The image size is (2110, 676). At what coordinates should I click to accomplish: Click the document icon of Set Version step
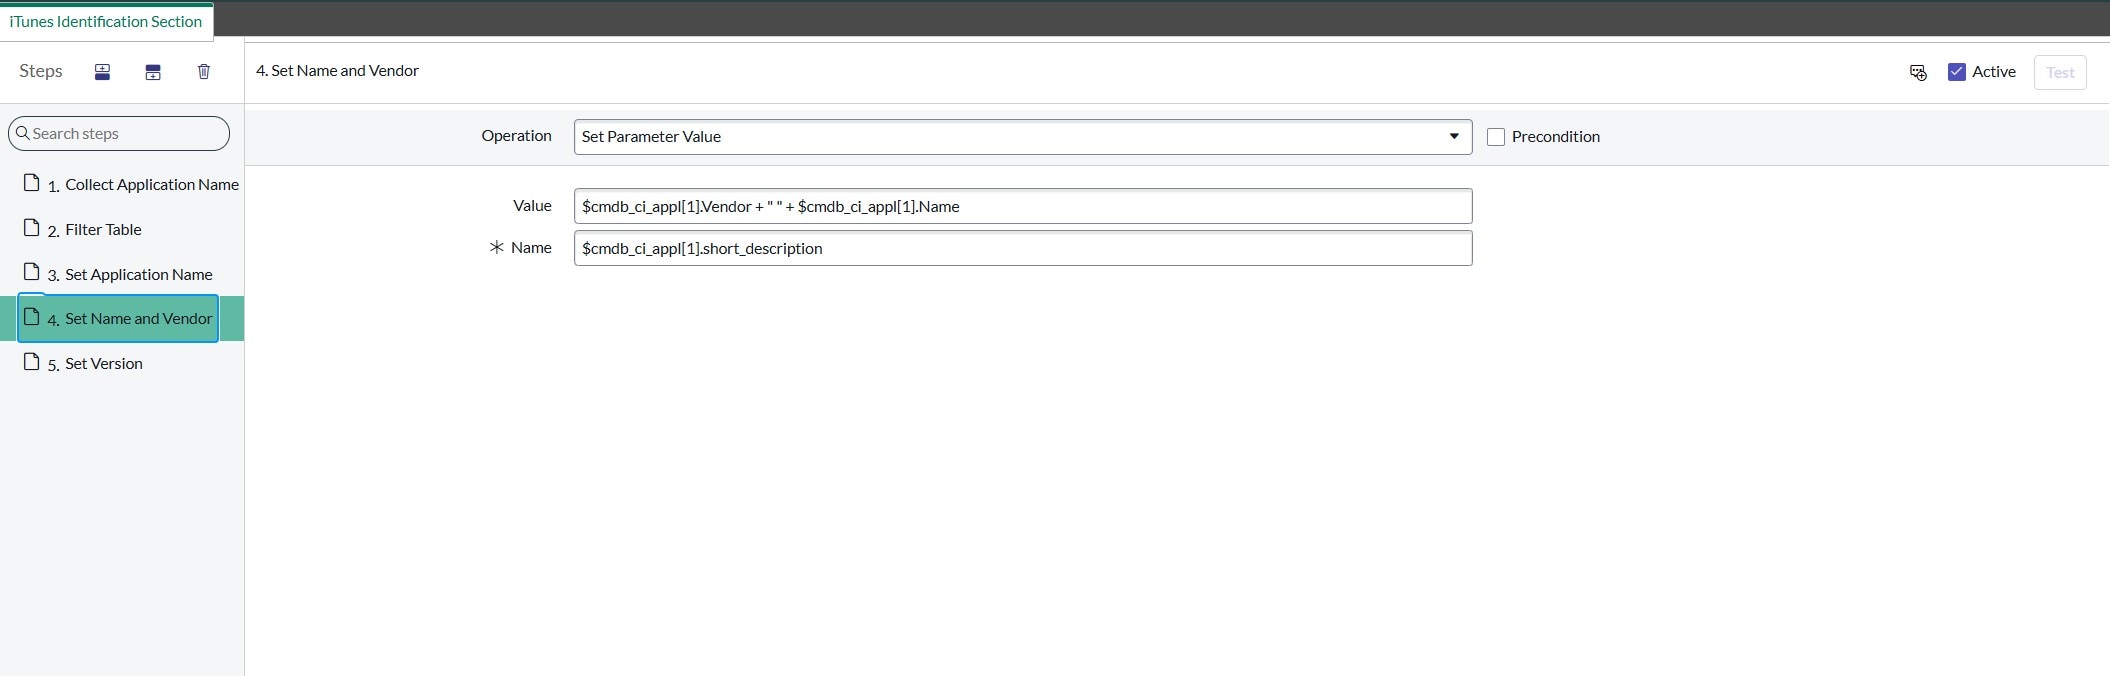[32, 362]
